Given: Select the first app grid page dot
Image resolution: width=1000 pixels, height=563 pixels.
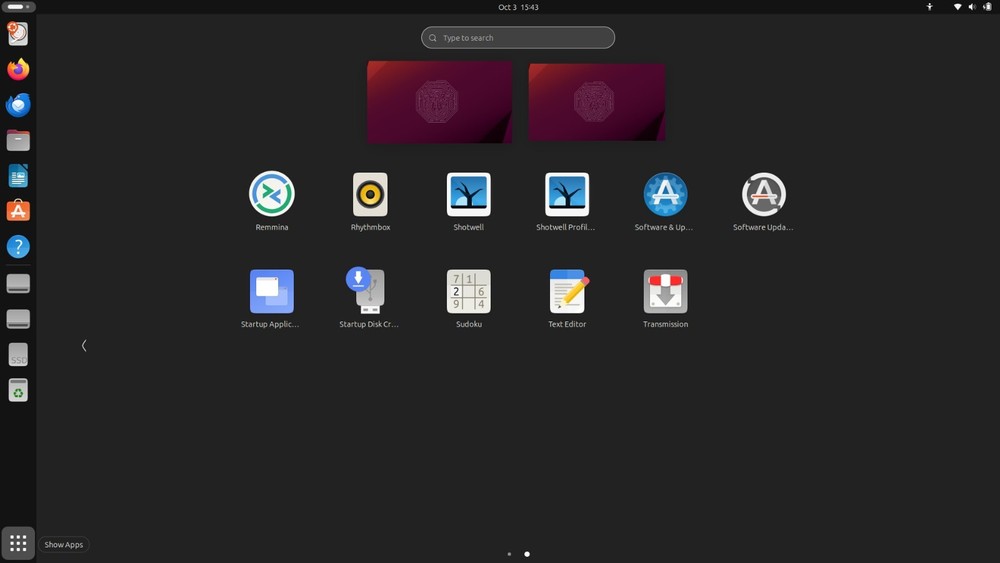Looking at the screenshot, I should [509, 554].
